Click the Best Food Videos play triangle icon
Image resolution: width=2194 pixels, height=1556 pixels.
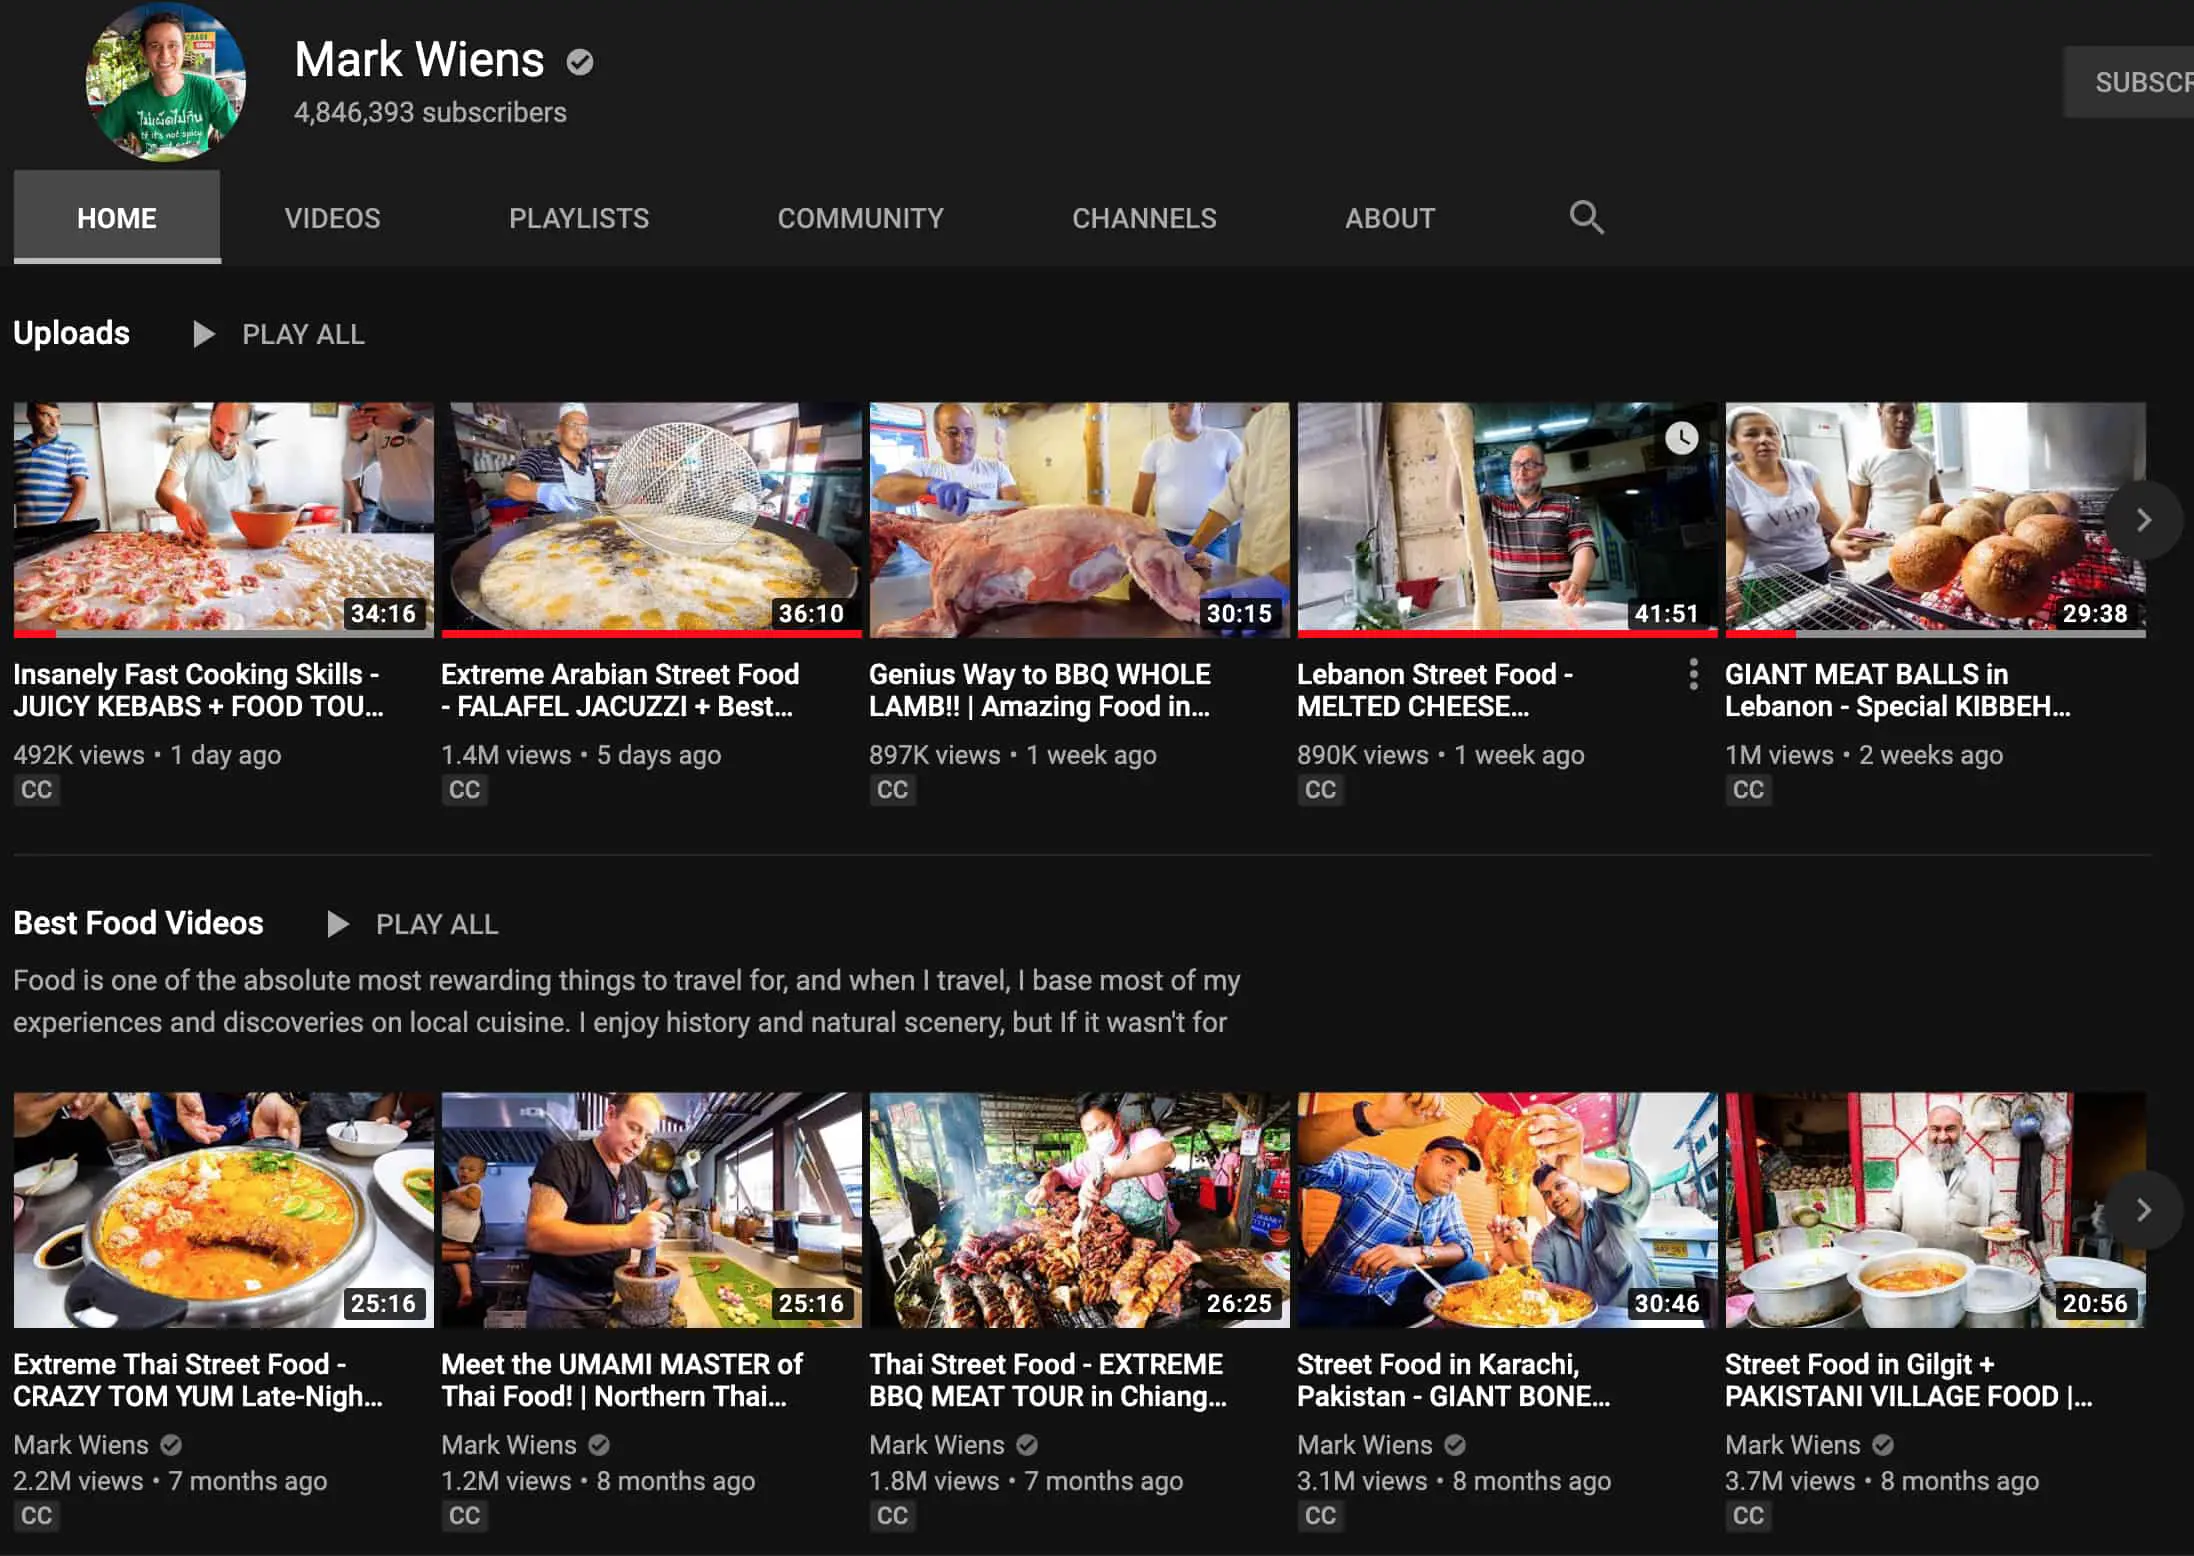click(338, 924)
